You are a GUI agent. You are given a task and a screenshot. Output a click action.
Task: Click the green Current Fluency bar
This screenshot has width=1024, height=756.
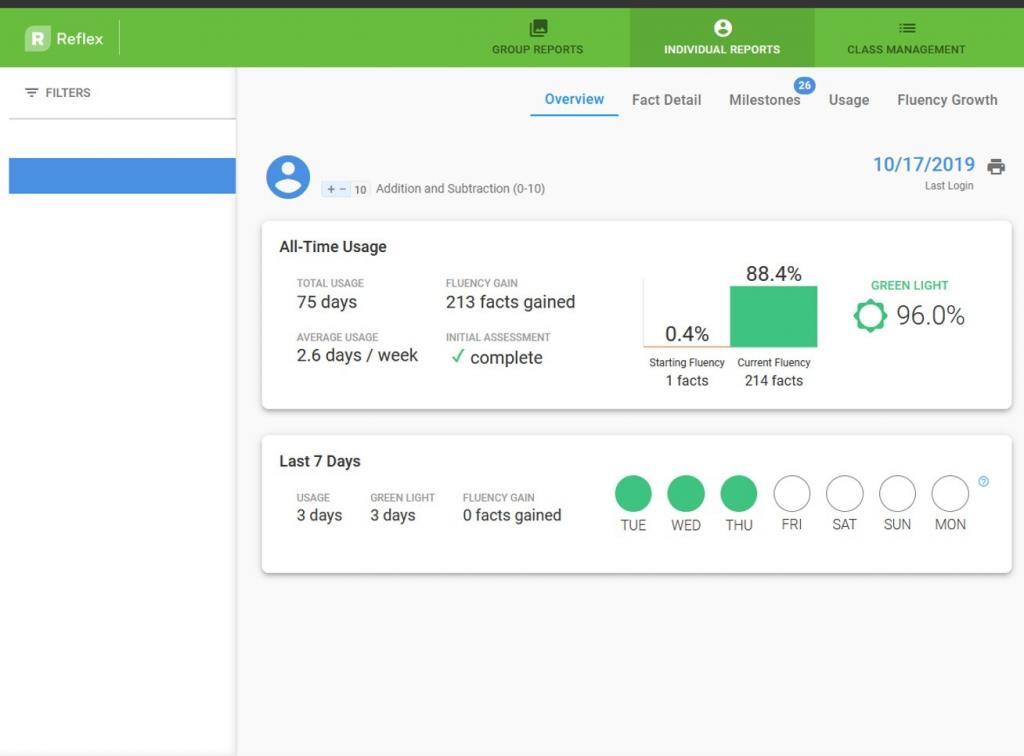click(773, 316)
